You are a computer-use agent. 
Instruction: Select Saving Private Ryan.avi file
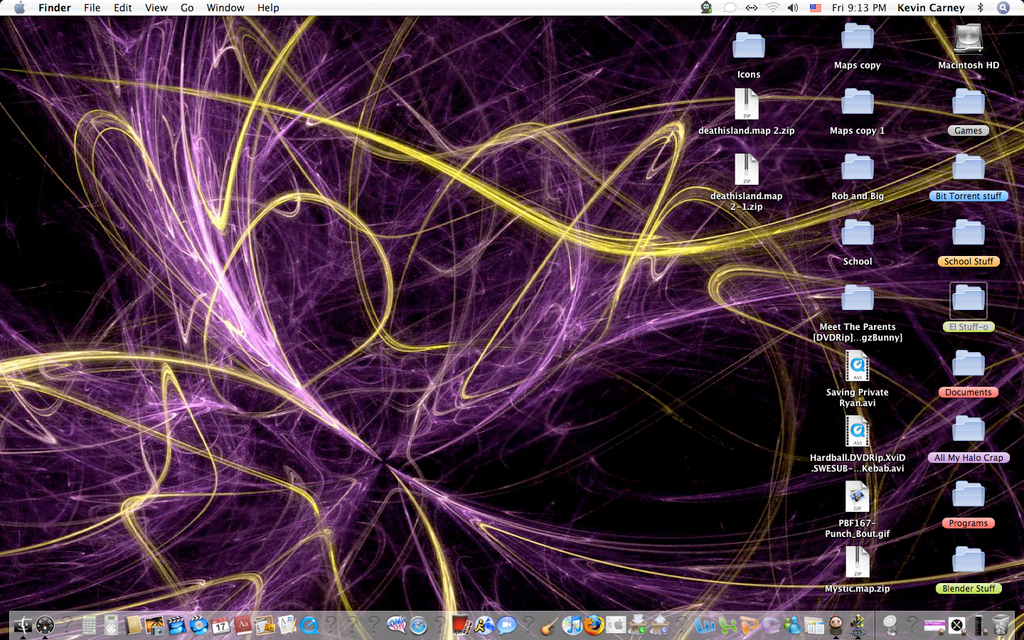[x=857, y=366]
